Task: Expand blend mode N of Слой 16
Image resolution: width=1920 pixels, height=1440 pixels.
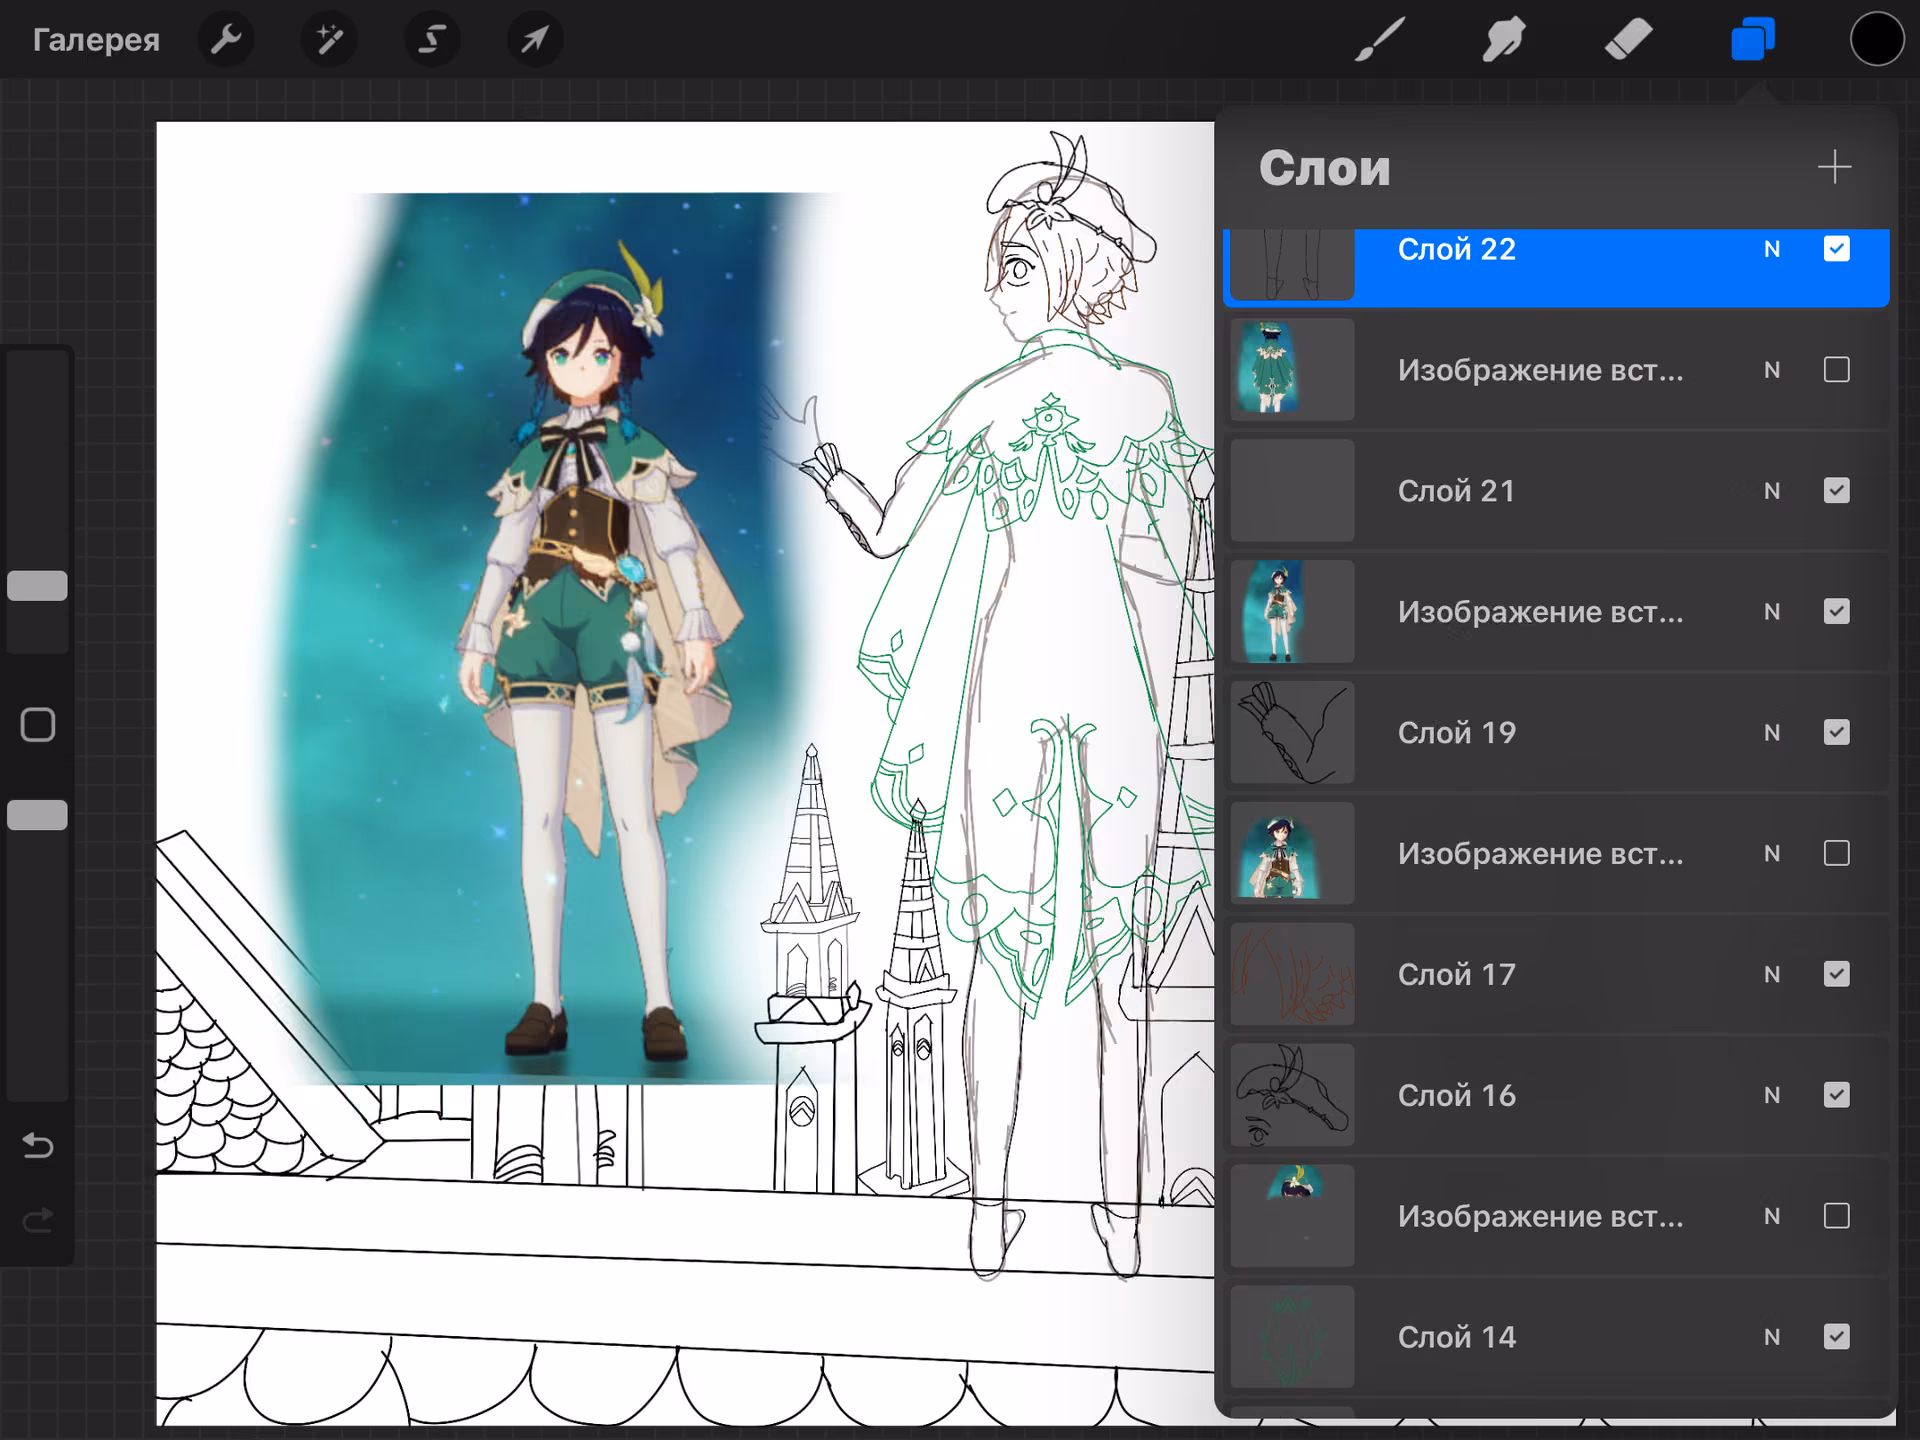Action: [1772, 1096]
